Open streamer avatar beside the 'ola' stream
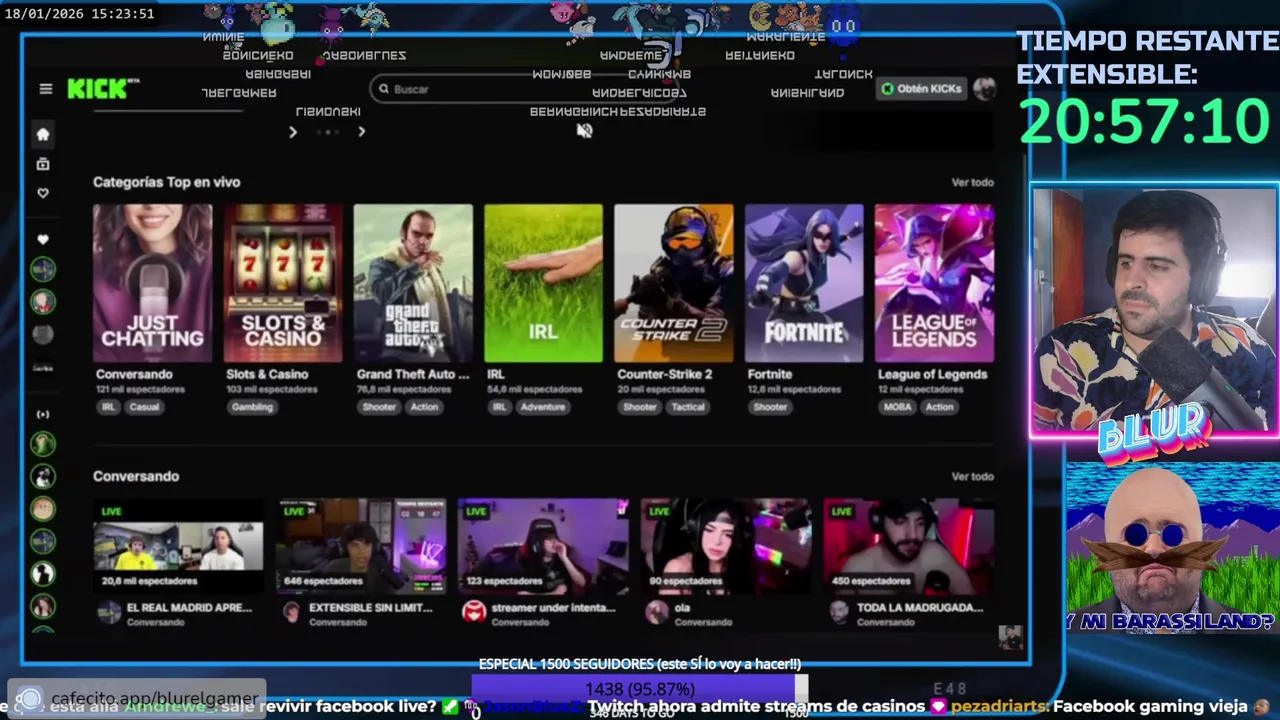1280x720 pixels. 656,613
